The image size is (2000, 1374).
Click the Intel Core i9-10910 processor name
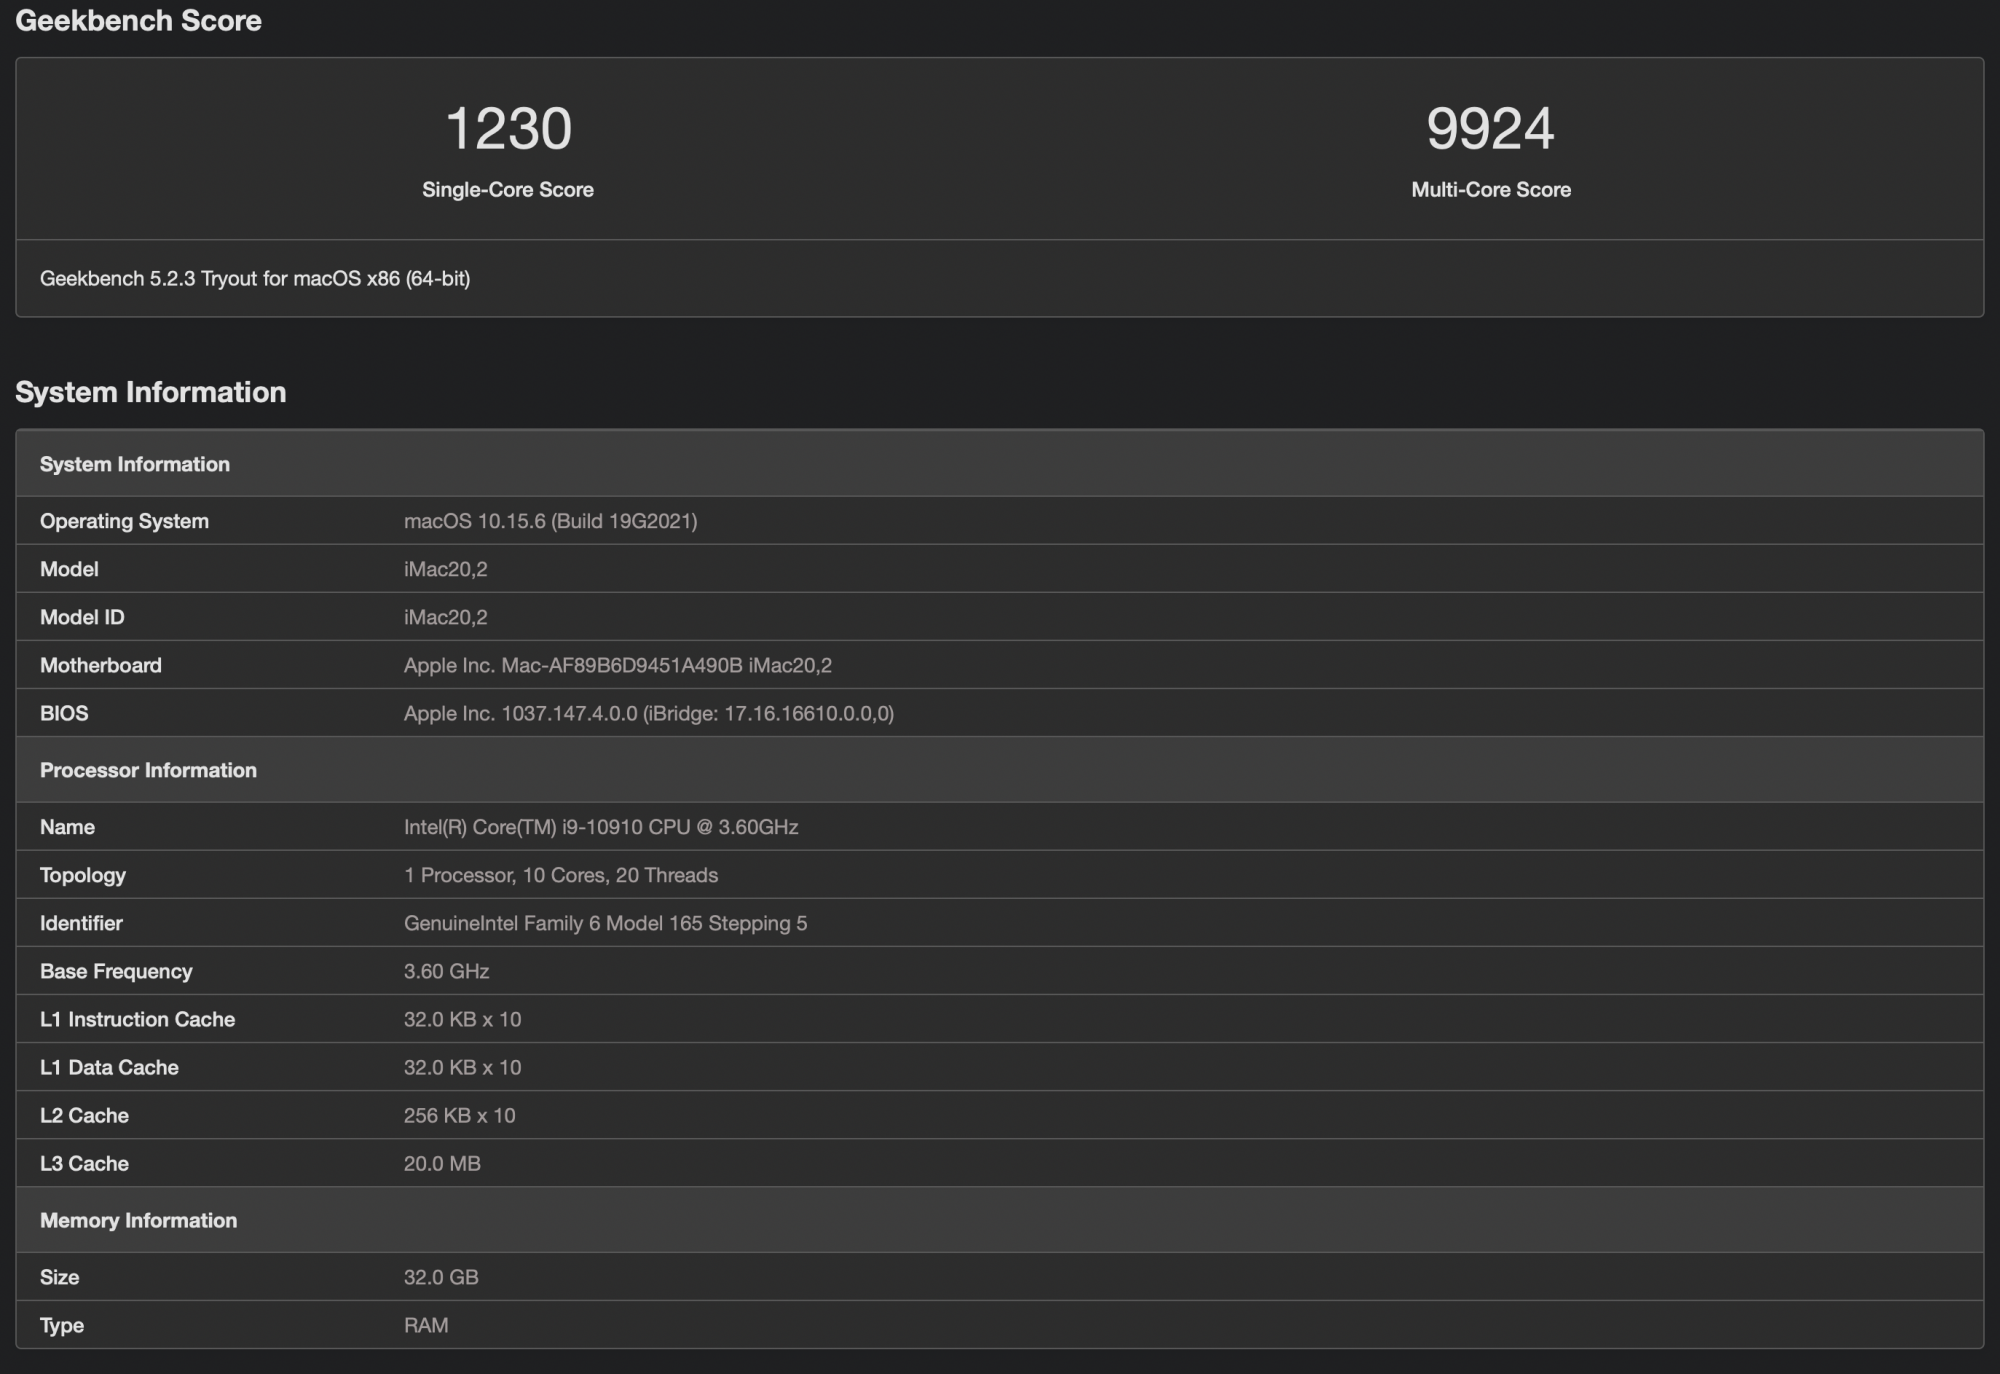600,827
